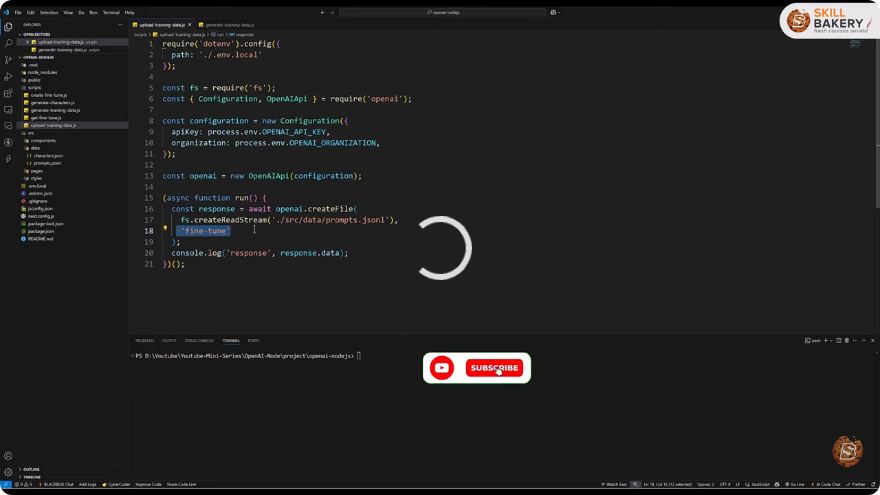This screenshot has width=880, height=495.
Task: Switch to the Debug Console tab
Action: 199,341
